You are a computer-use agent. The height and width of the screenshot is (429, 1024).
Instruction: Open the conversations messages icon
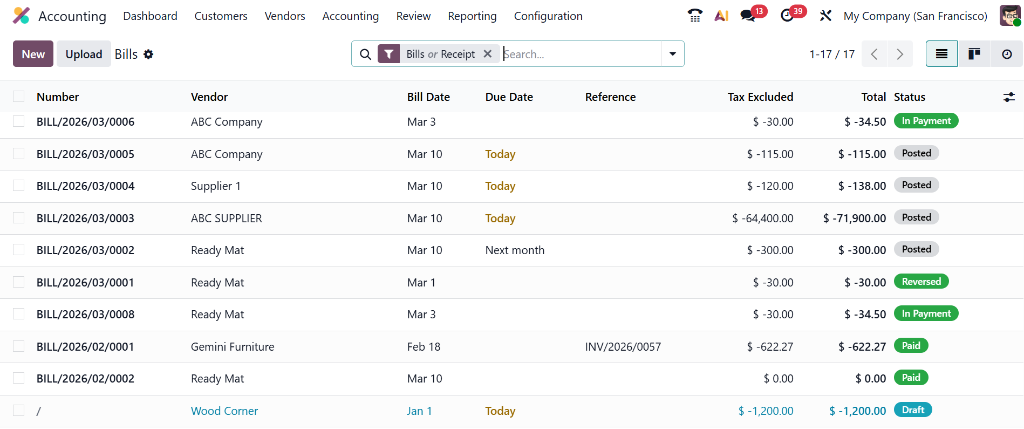748,16
